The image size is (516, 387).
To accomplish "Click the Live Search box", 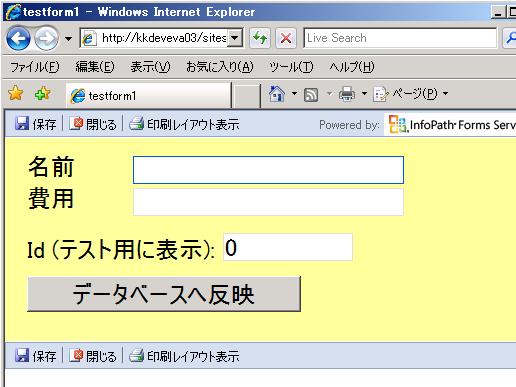I will tap(400, 38).
